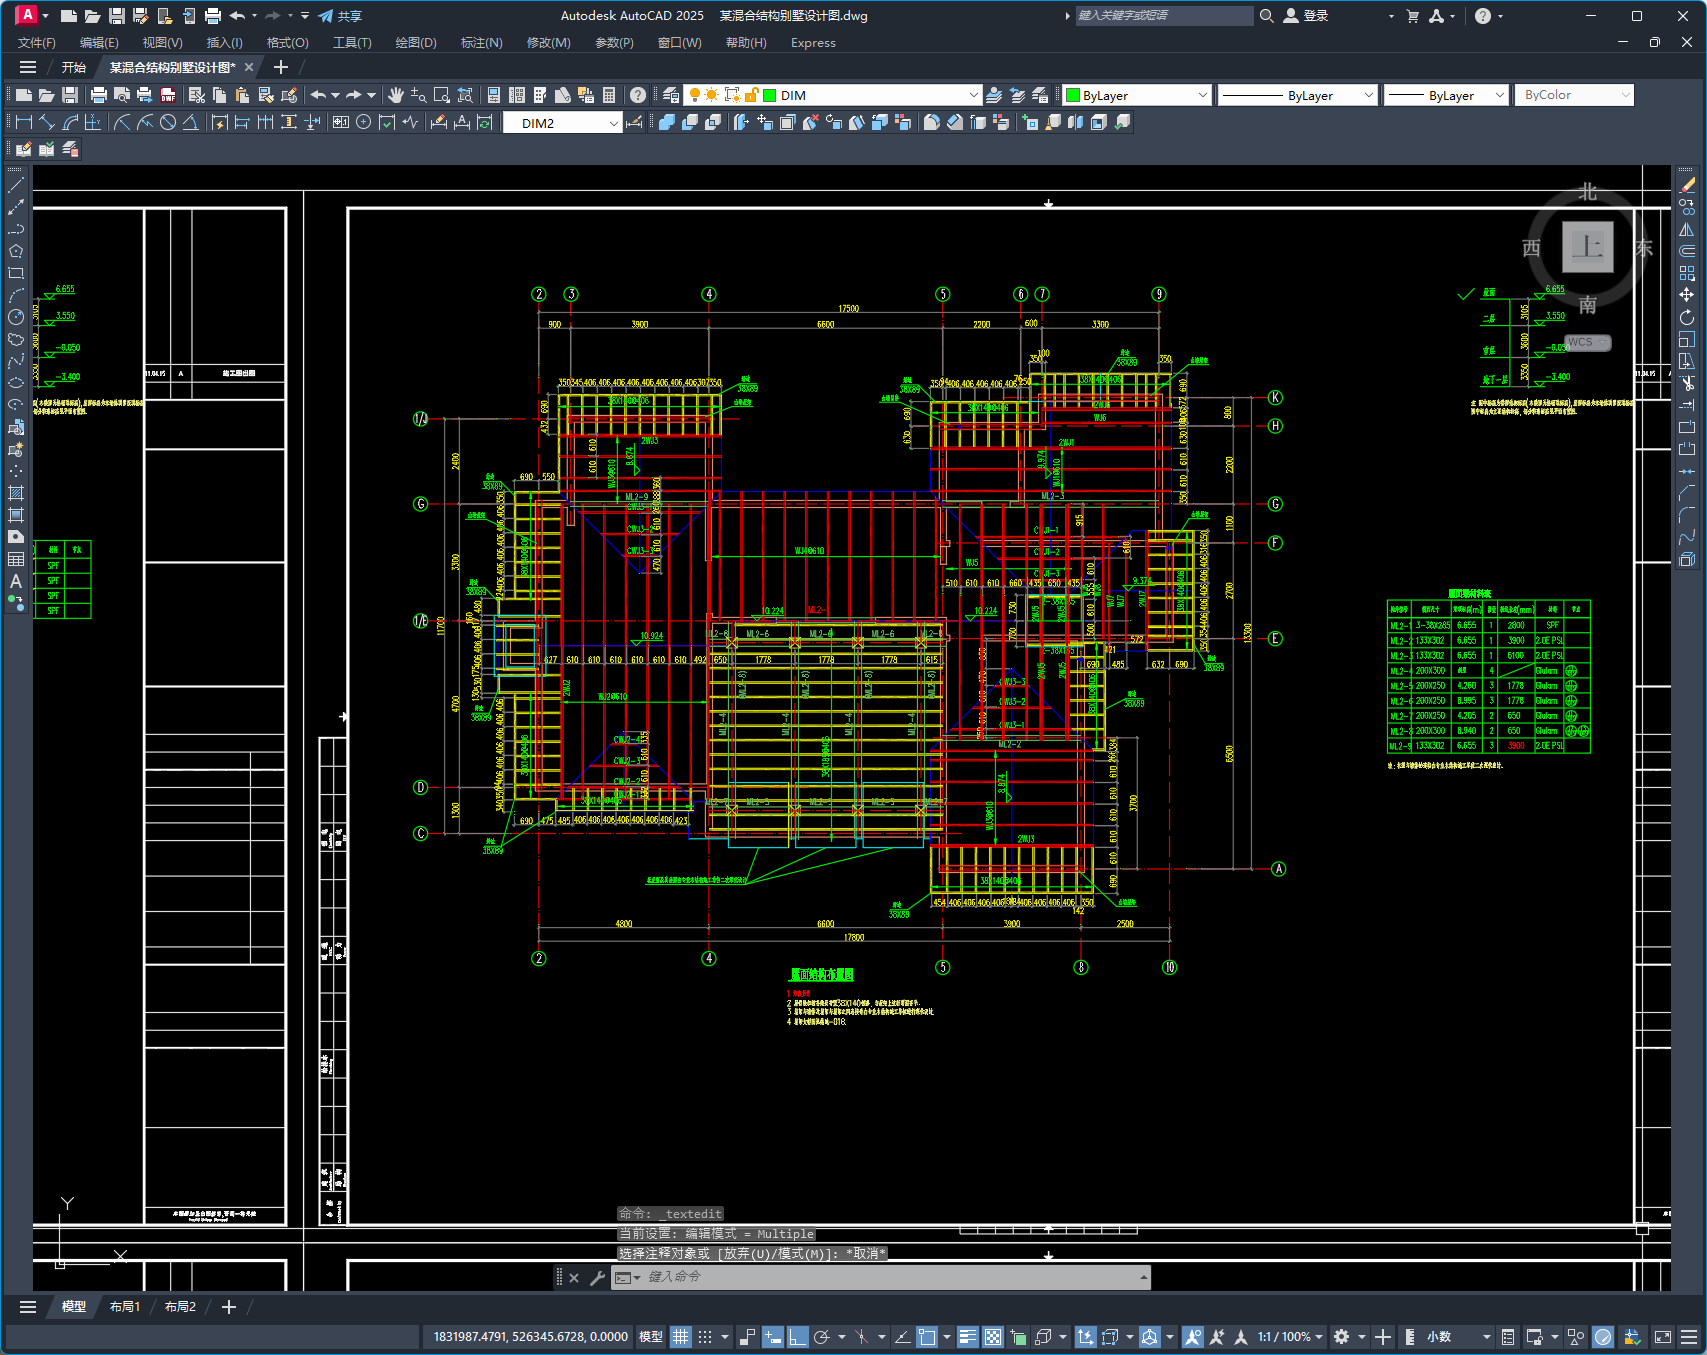Toggle Ortho mode in status bar
The height and width of the screenshot is (1355, 1707).
797,1337
